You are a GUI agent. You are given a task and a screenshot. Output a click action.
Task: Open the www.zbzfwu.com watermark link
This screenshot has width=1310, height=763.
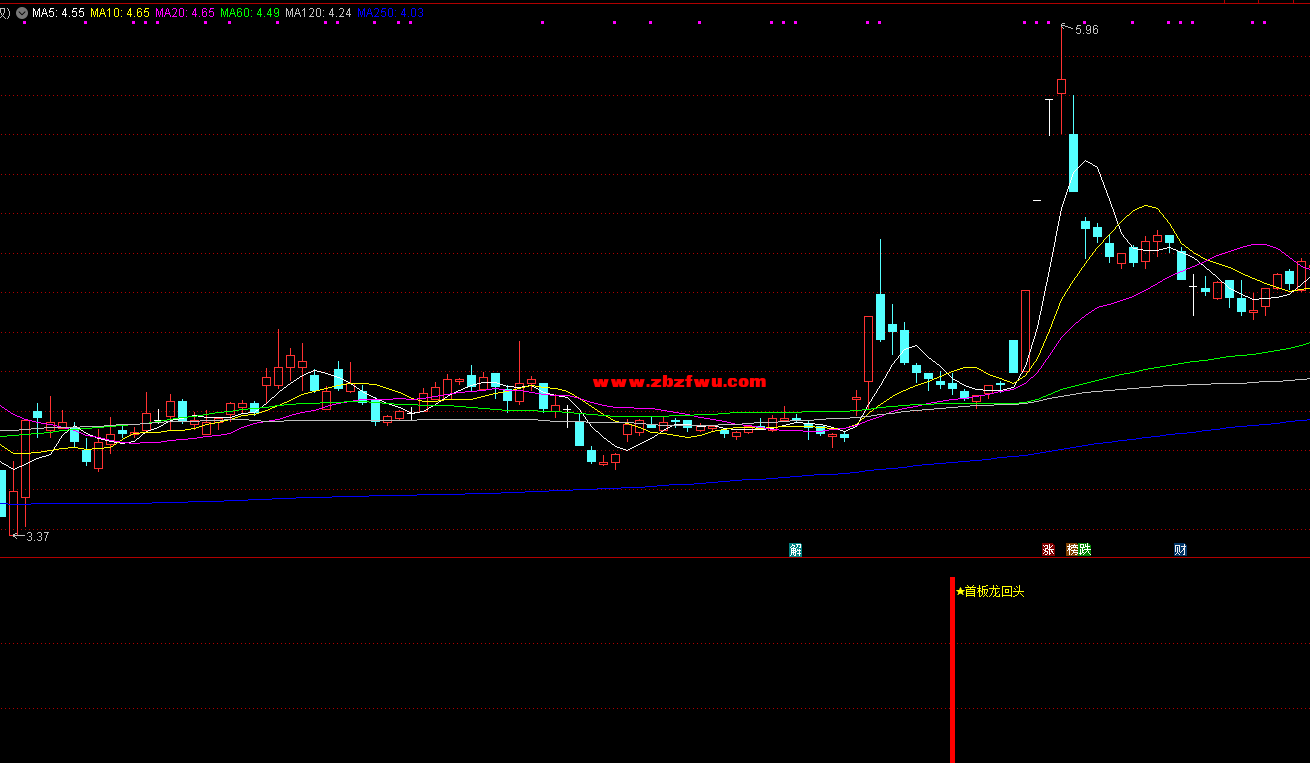(x=680, y=382)
